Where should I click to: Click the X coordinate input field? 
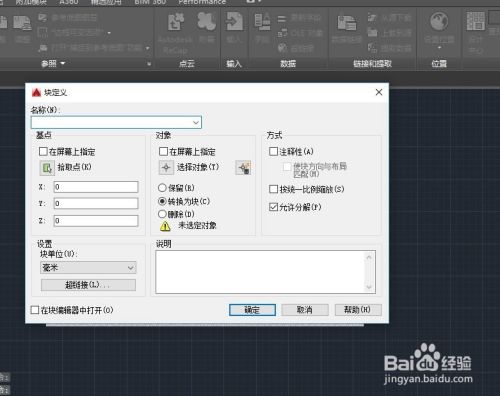pos(96,187)
